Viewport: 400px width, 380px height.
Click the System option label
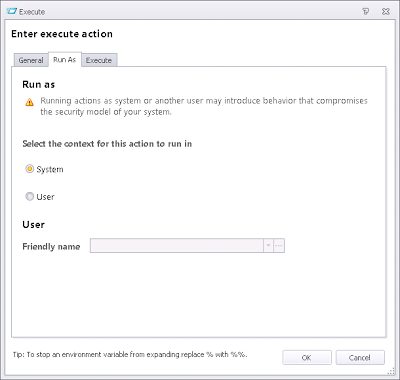[x=50, y=169]
